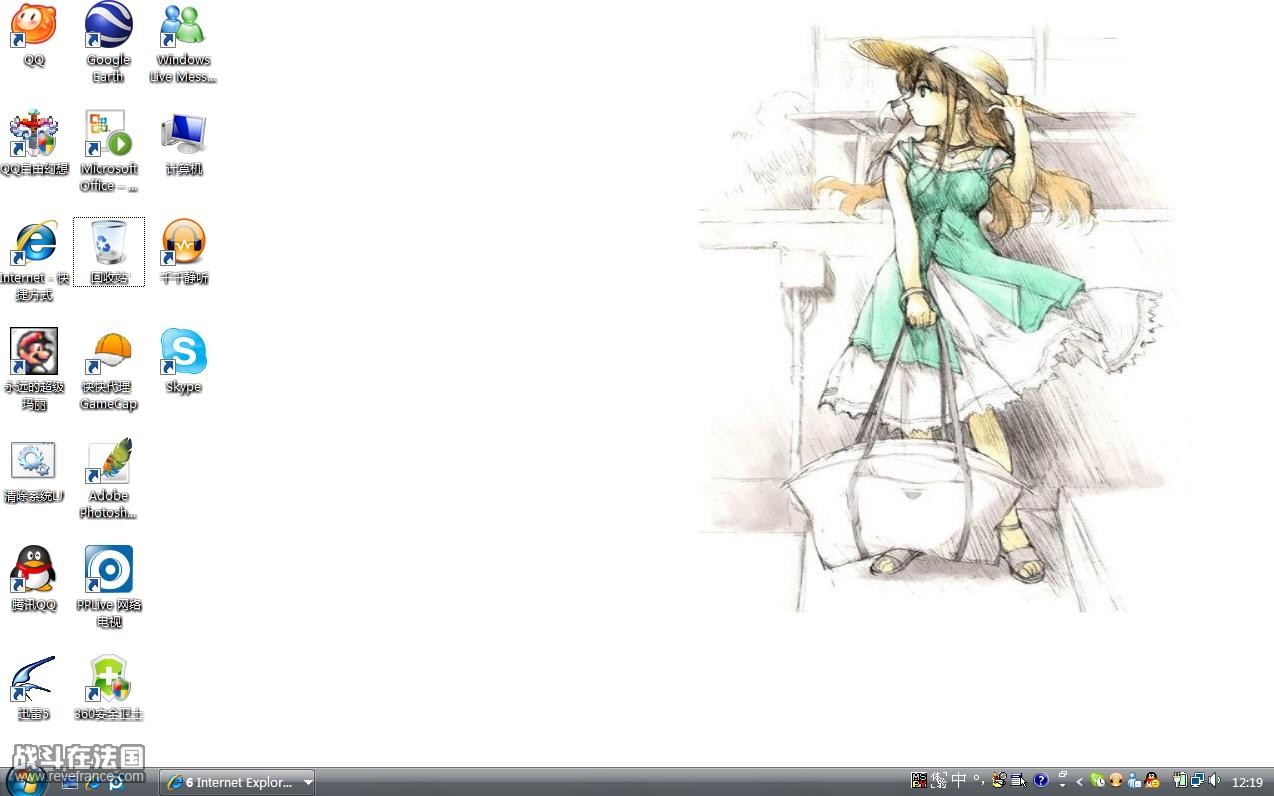Click the language bar restore/options button

tap(1062, 780)
